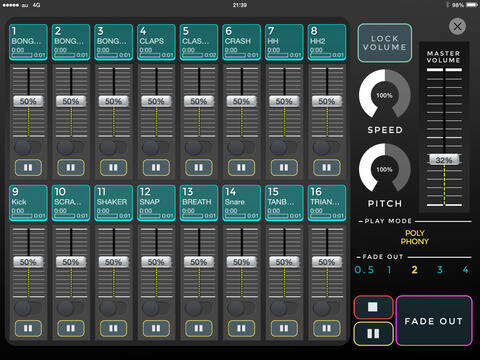Toggle the switch under channel 14 Snare
Viewport: 480px width, 360px height.
(x=241, y=308)
